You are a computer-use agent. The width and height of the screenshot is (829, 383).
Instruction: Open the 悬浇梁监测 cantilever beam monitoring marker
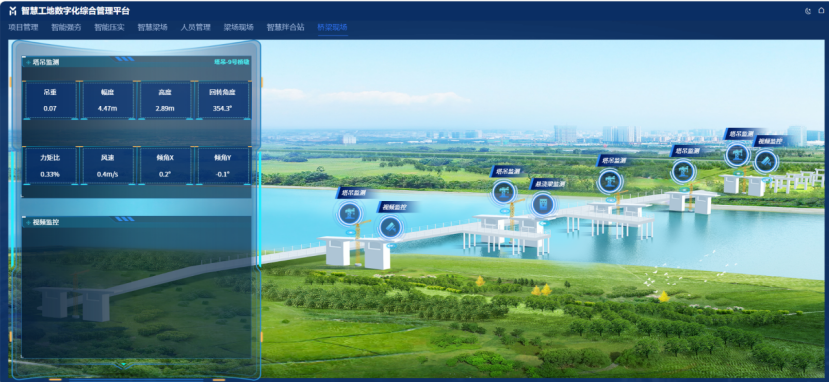[x=542, y=204]
